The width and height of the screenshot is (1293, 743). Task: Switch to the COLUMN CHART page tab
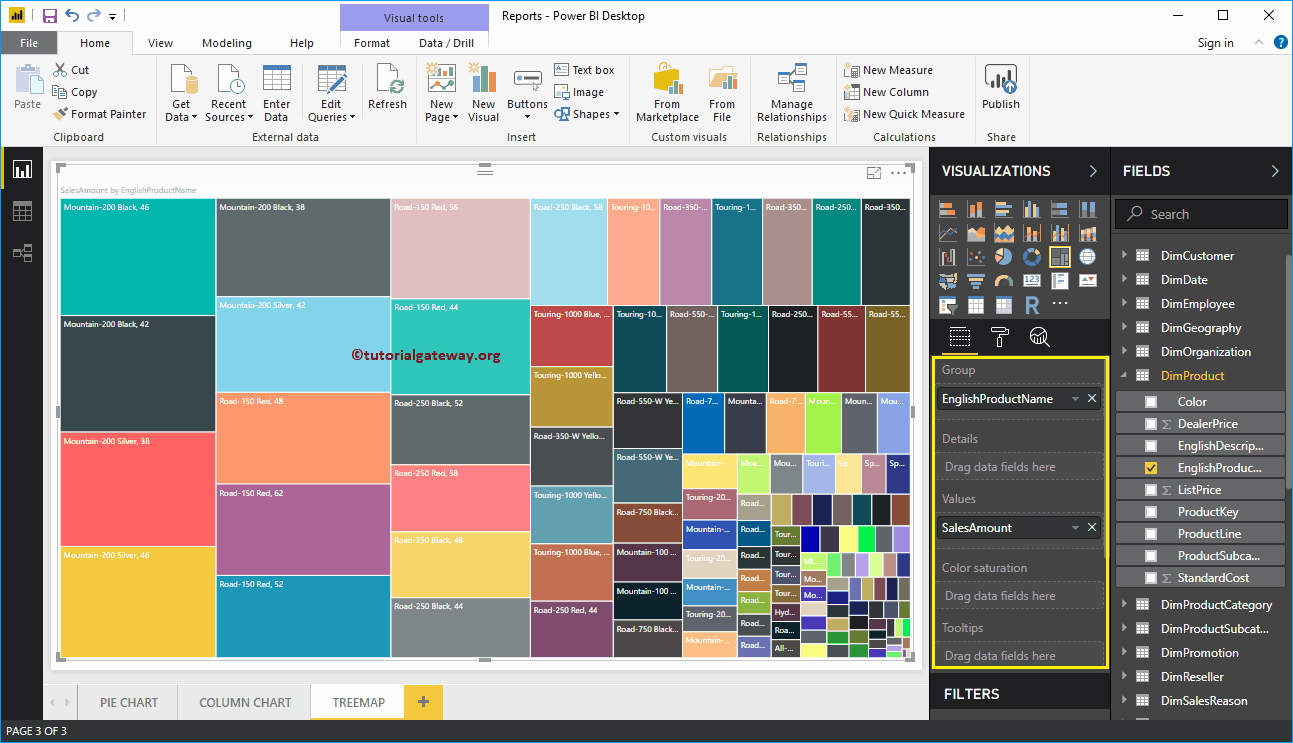tap(245, 702)
